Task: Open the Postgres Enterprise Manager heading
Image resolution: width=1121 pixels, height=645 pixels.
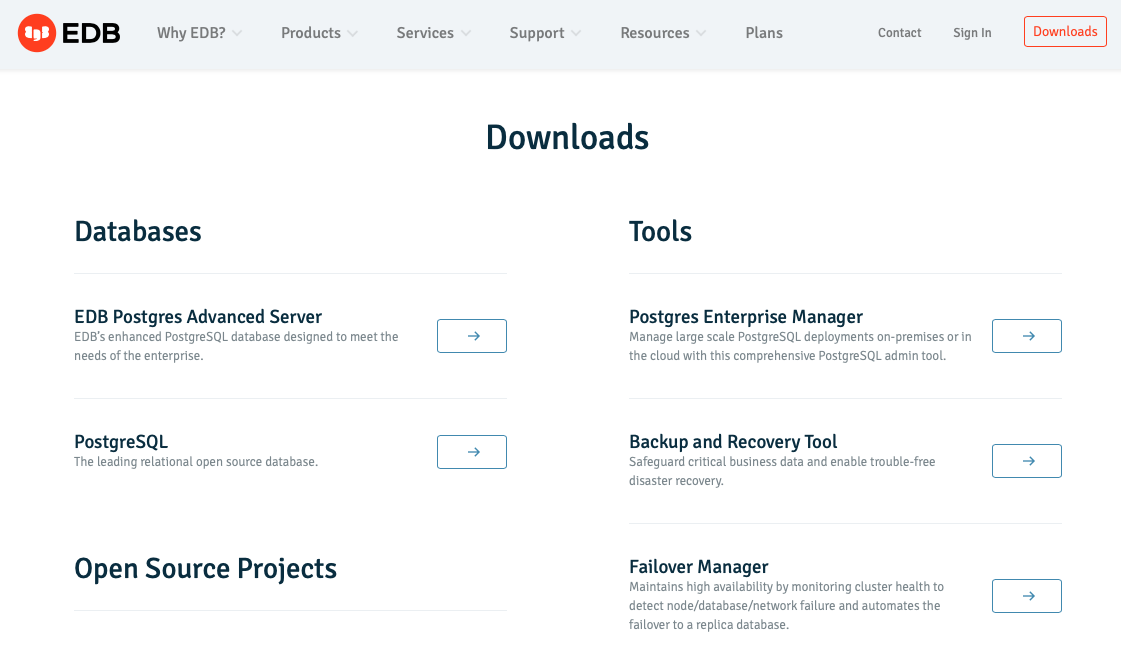Action: click(x=746, y=317)
